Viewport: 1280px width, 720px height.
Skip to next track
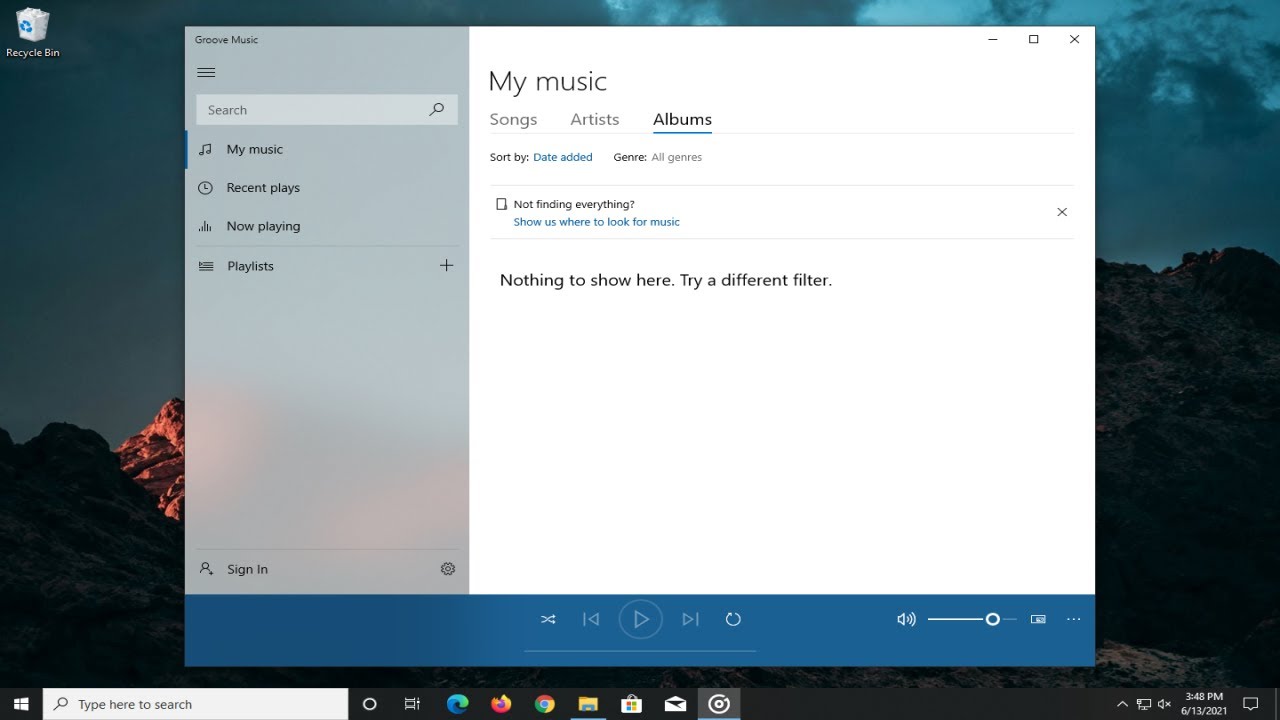tap(690, 619)
